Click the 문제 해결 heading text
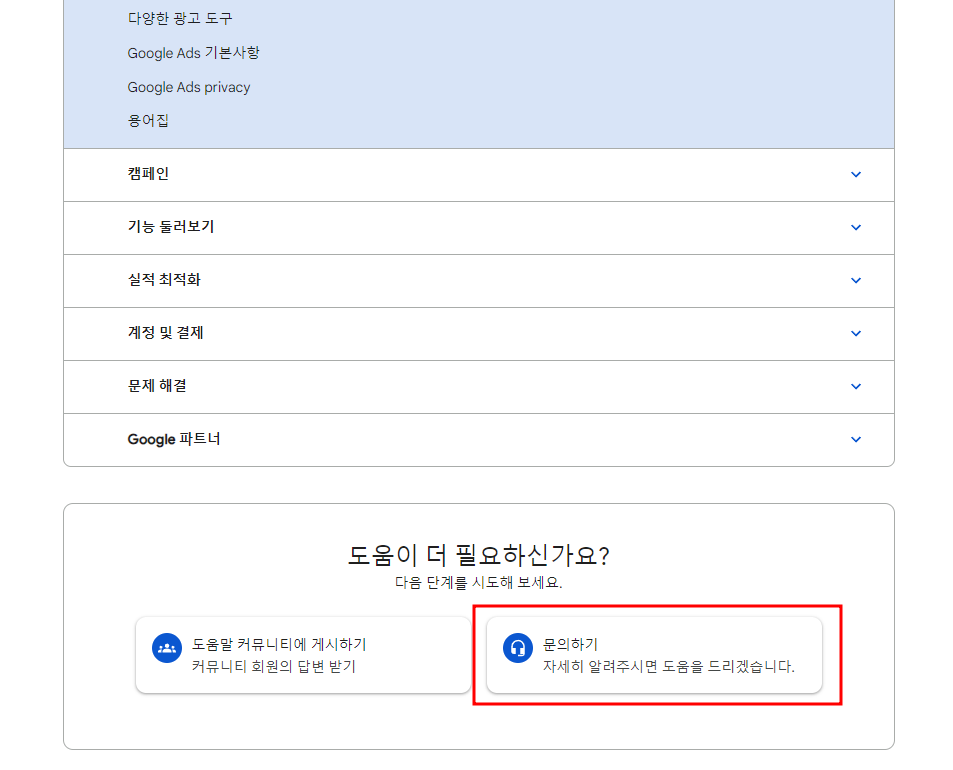 pos(157,385)
